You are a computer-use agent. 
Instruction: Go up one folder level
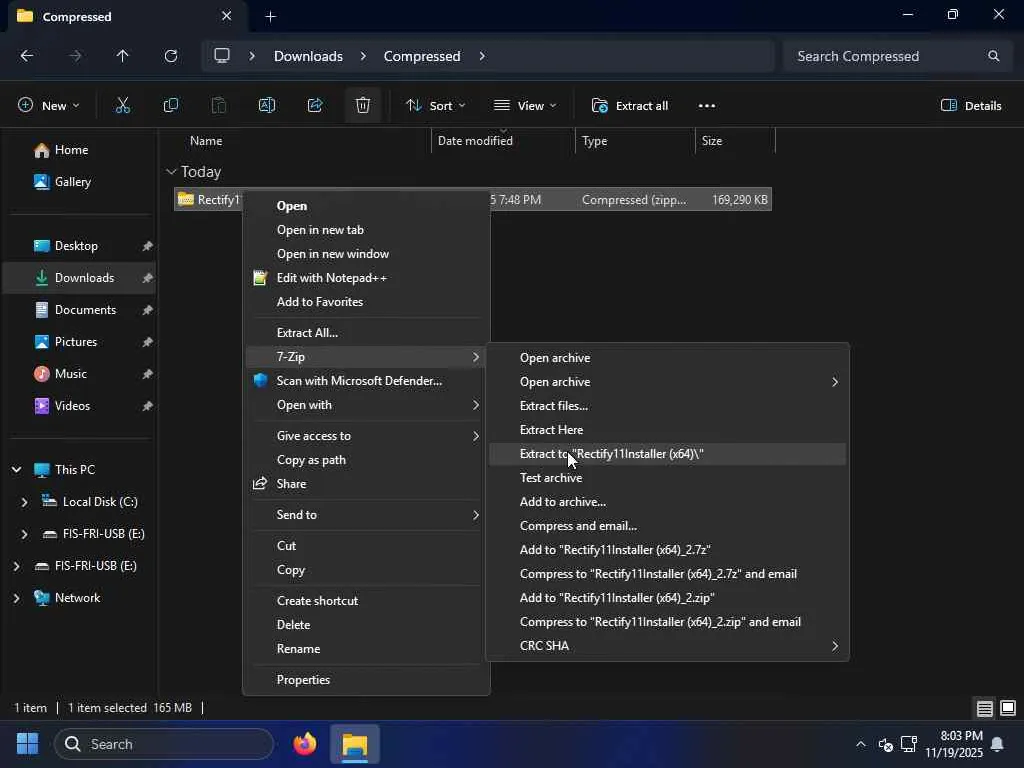(123, 56)
